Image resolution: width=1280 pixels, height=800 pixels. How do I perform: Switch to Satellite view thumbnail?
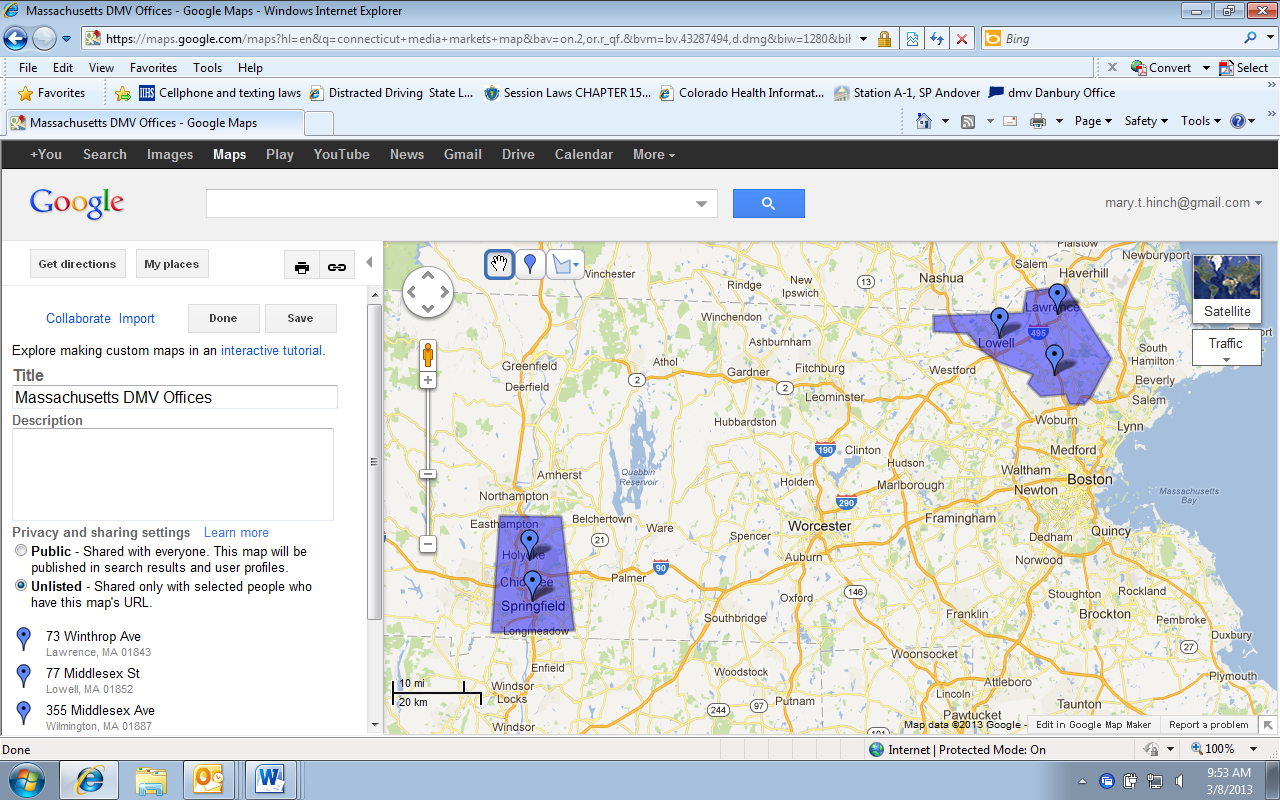point(1227,288)
